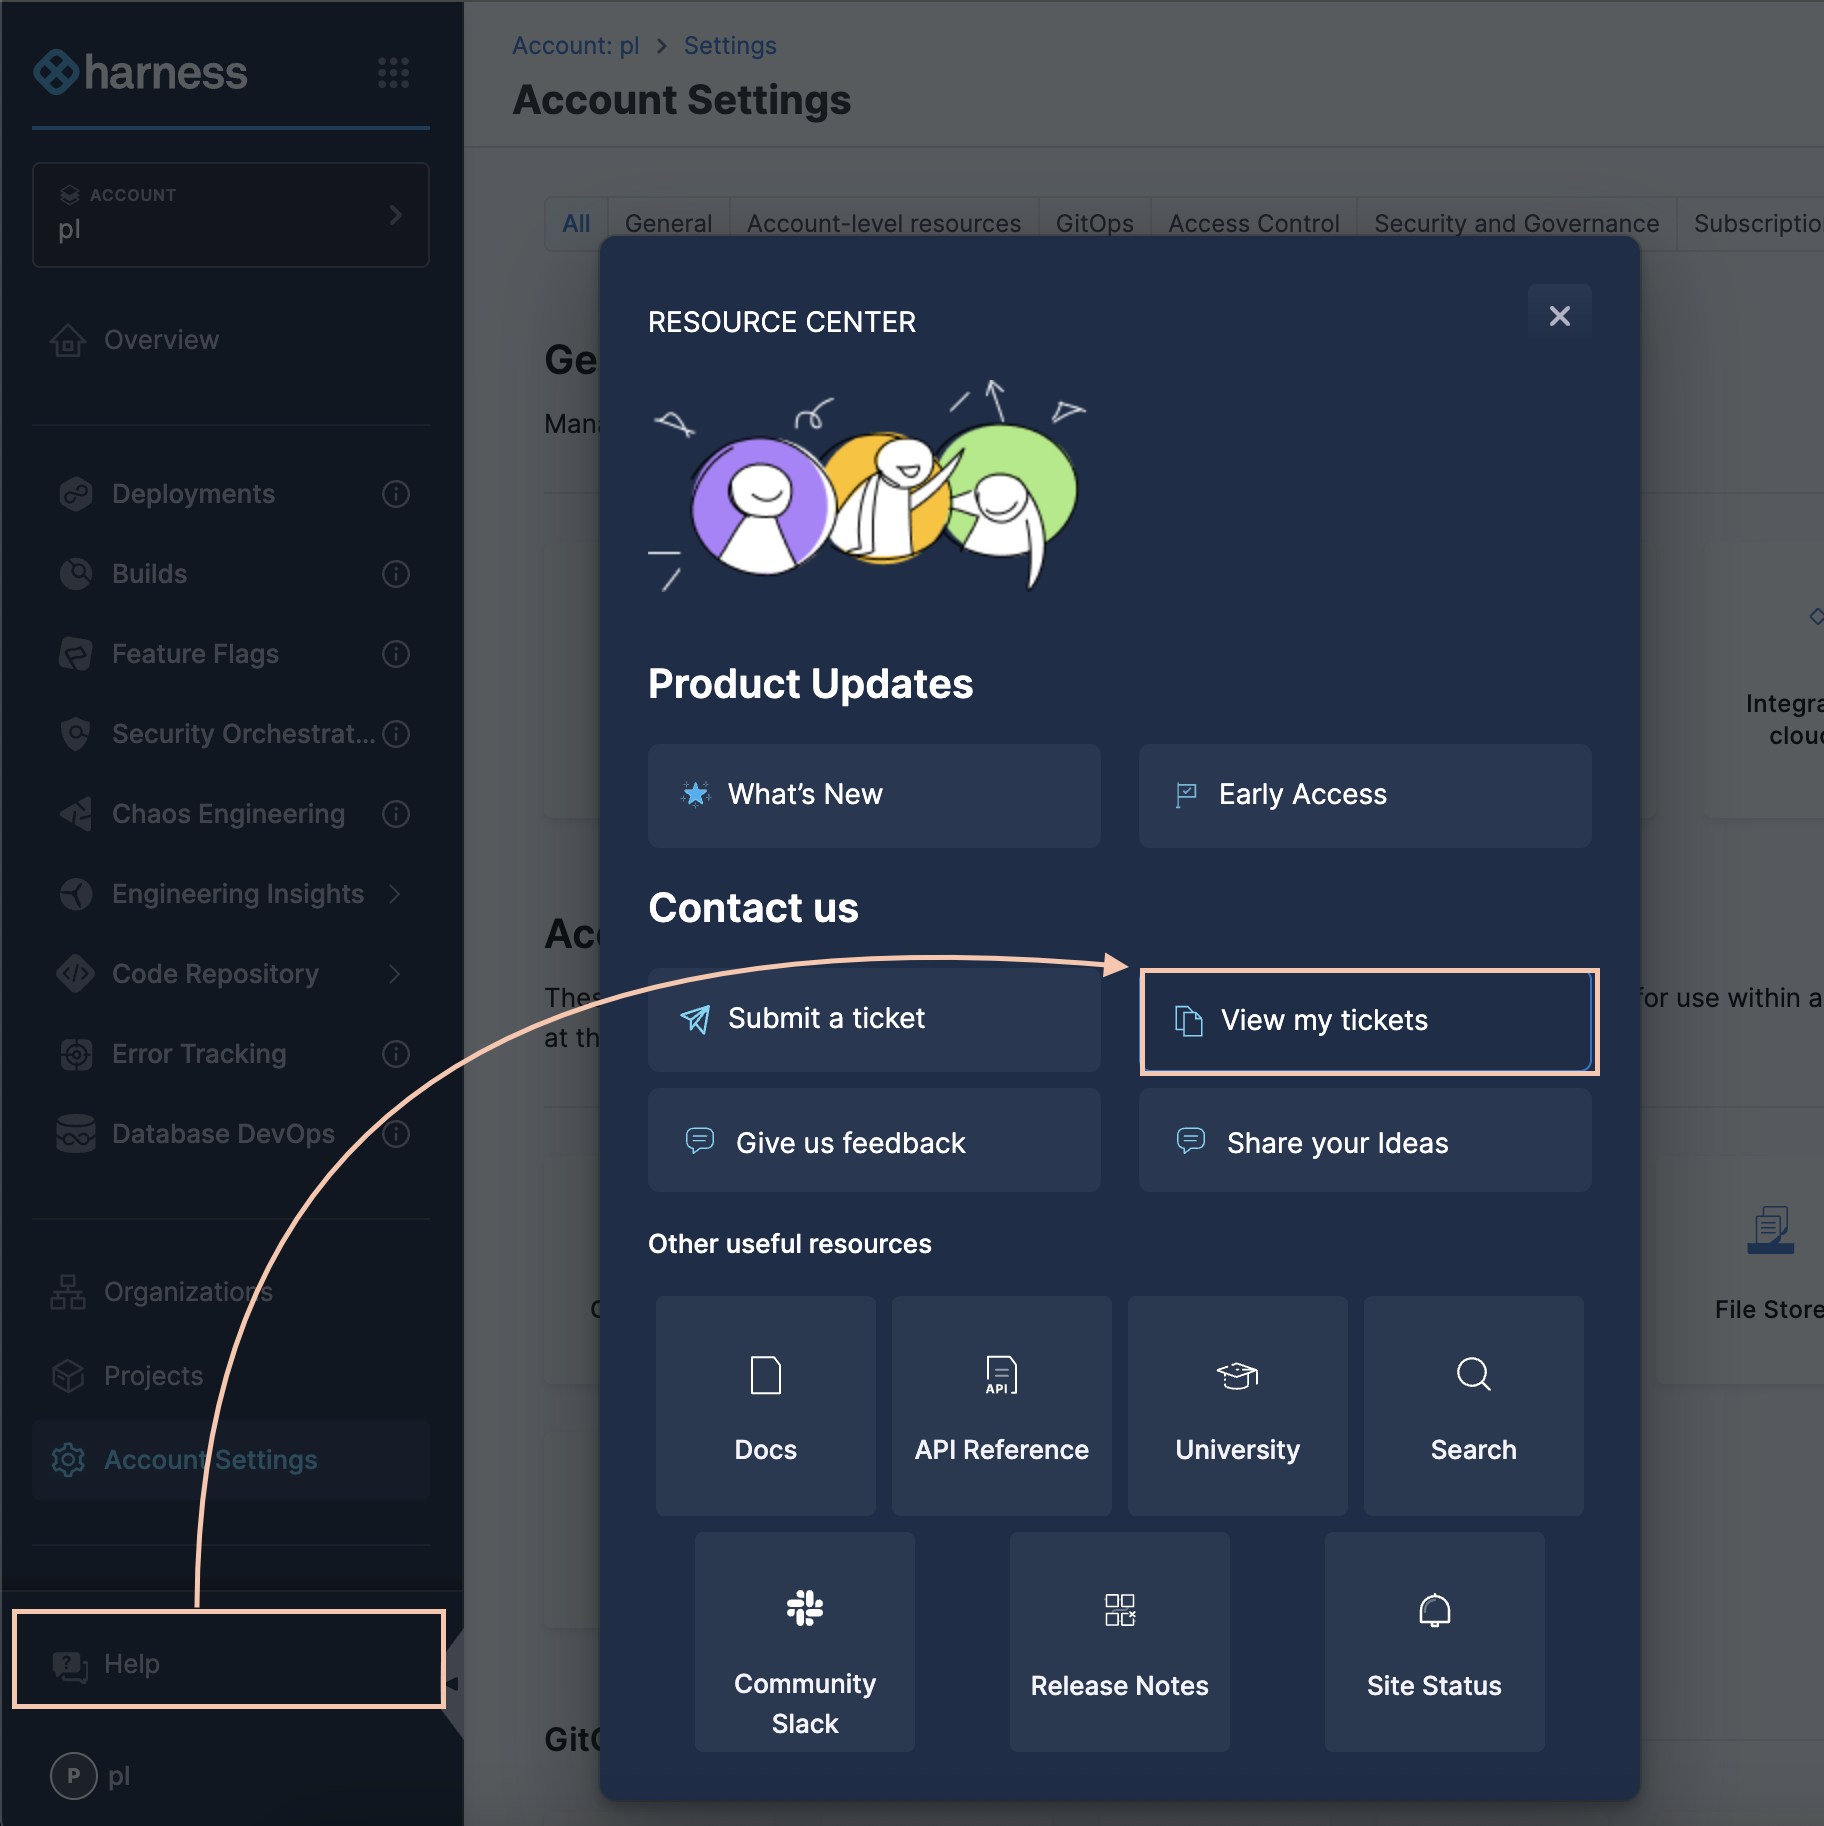The width and height of the screenshot is (1824, 1826).
Task: Click the View my tickets button
Action: pyautogui.click(x=1367, y=1020)
